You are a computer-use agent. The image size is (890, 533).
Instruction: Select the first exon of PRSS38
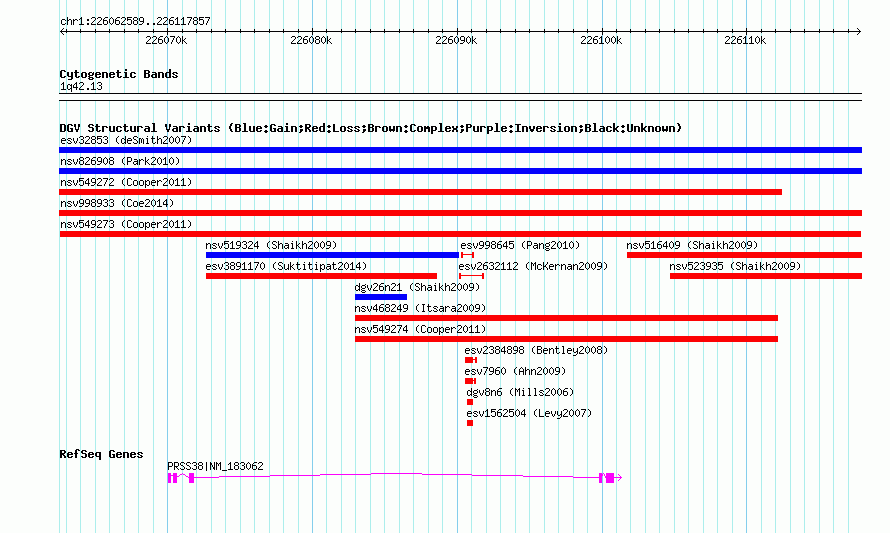(169, 479)
